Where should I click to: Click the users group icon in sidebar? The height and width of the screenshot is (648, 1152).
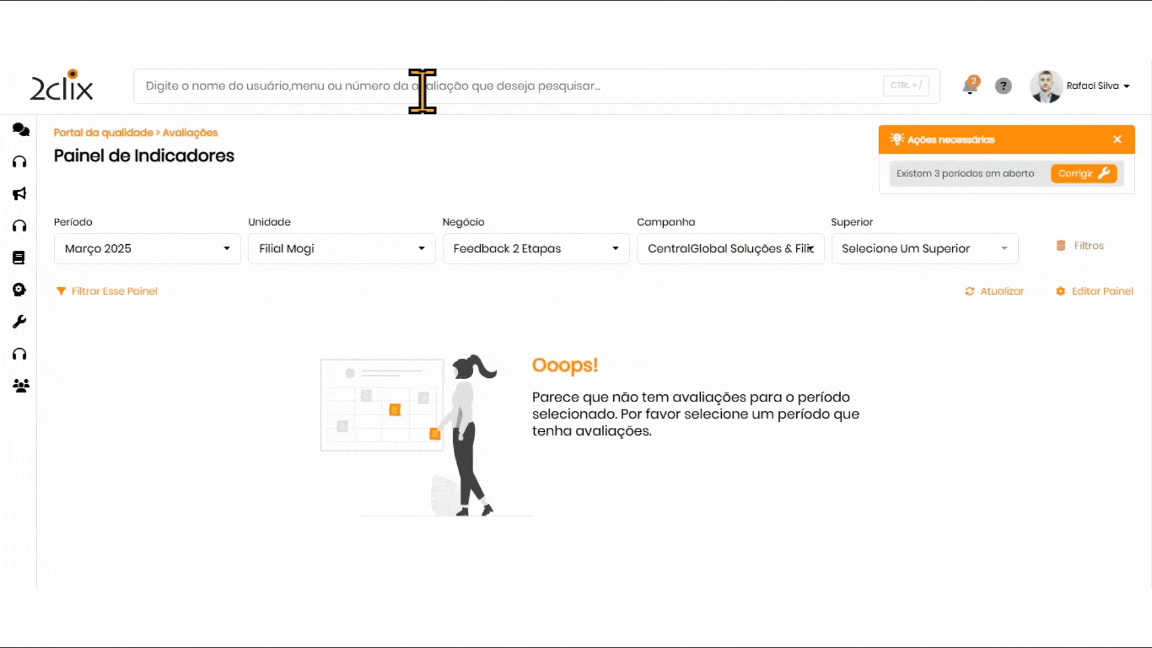coord(20,386)
